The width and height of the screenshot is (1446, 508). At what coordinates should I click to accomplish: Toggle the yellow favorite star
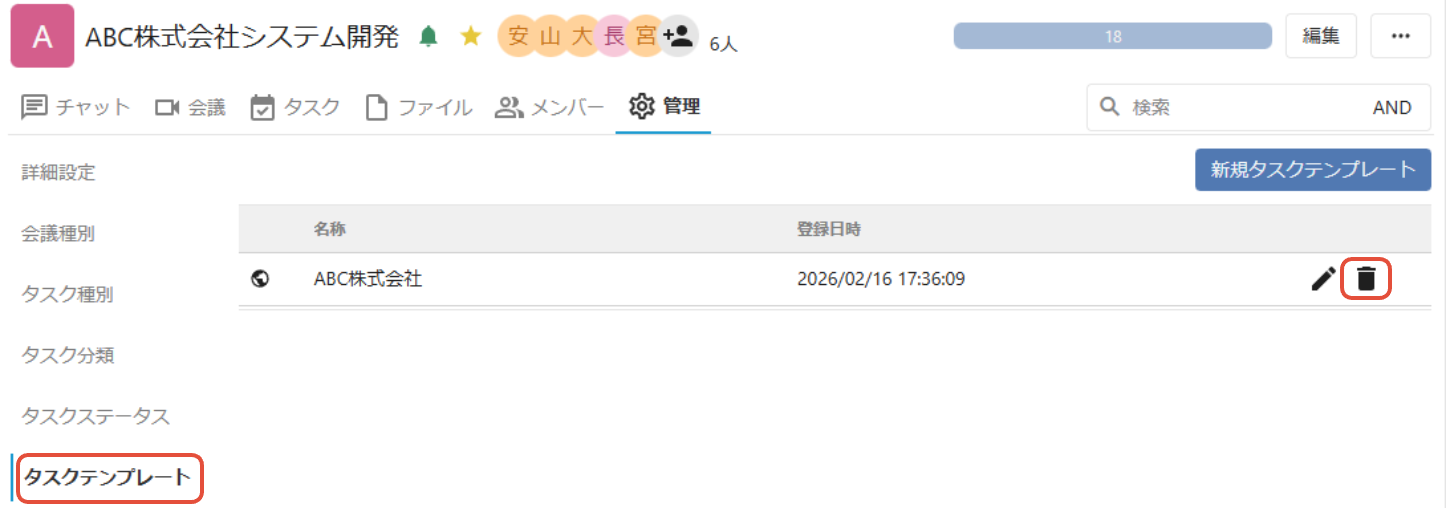click(x=471, y=37)
